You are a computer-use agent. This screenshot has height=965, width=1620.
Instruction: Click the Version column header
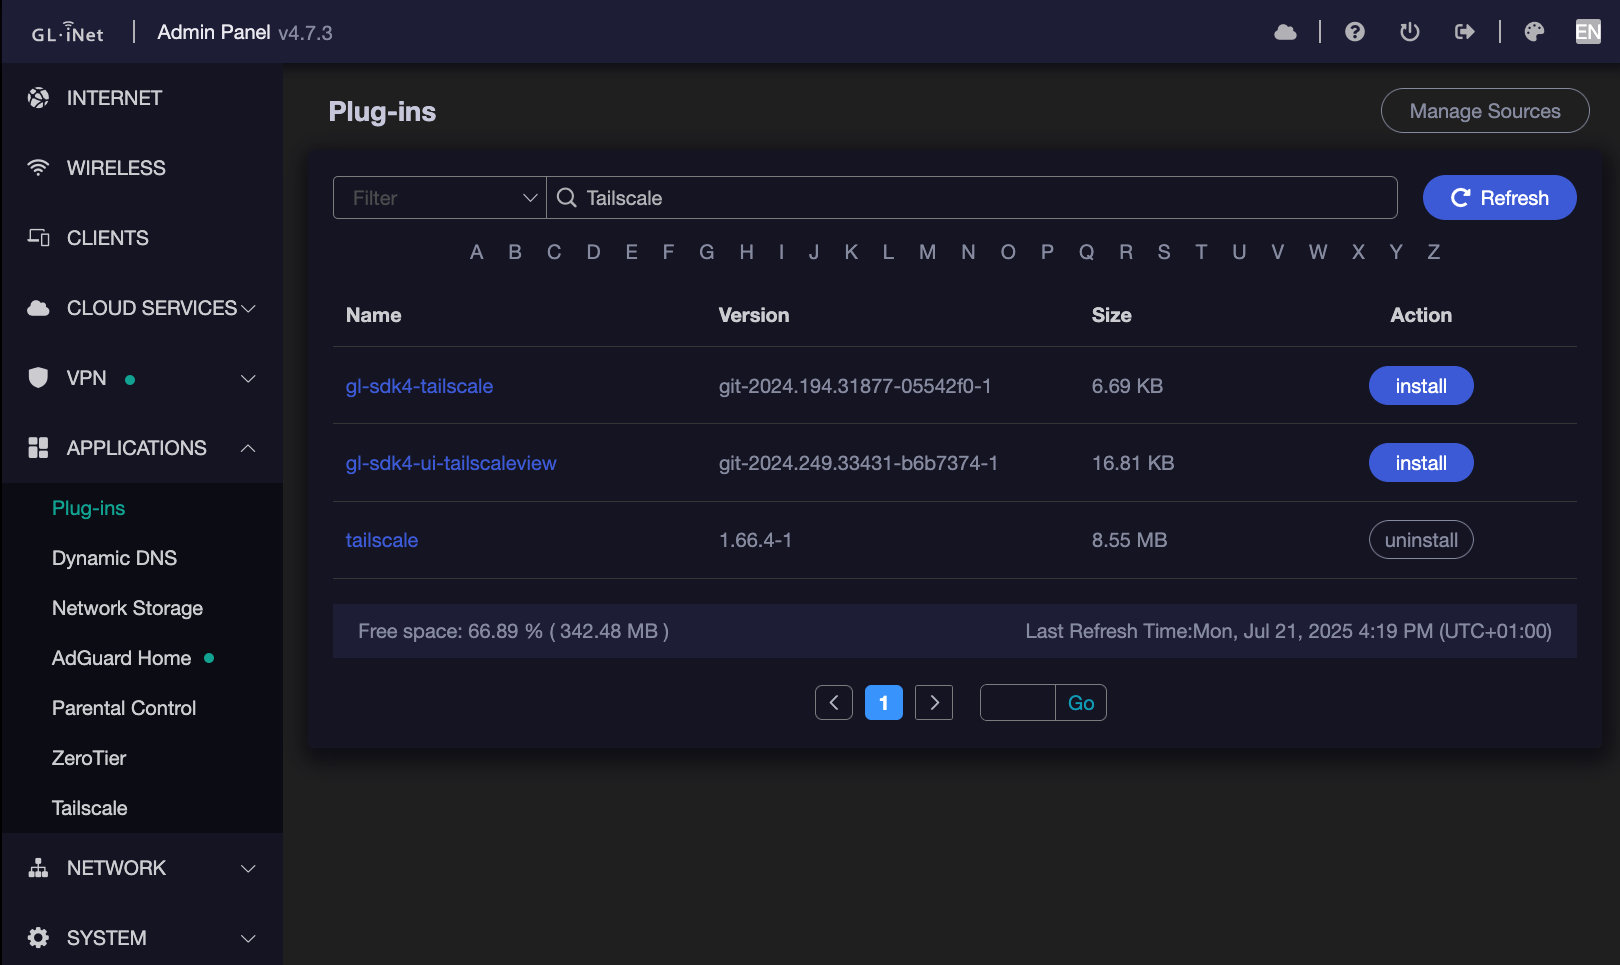[754, 315]
